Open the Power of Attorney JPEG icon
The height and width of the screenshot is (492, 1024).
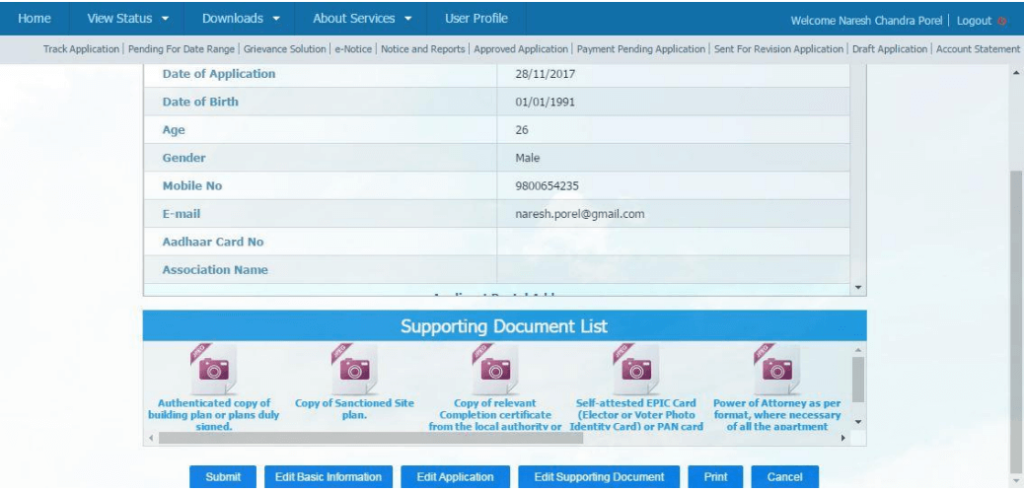click(x=777, y=369)
